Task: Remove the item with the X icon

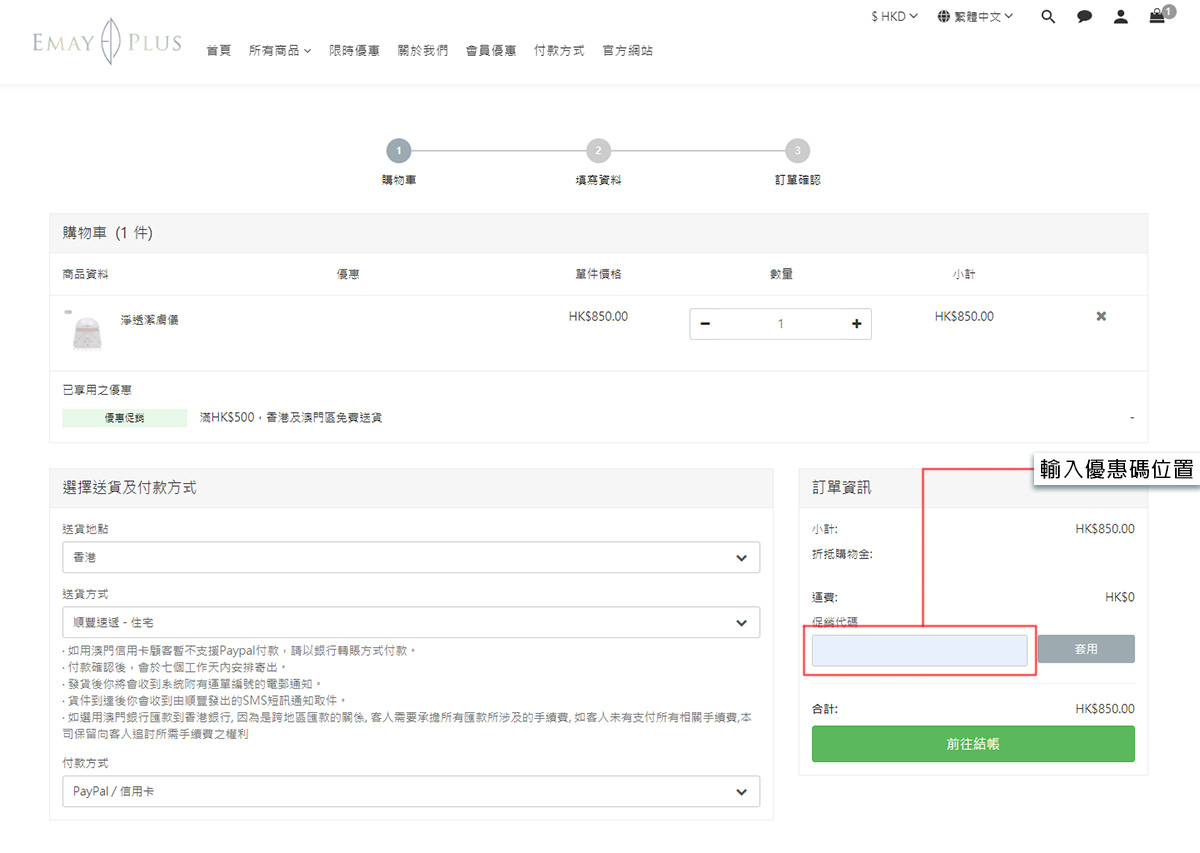Action: tap(1101, 316)
